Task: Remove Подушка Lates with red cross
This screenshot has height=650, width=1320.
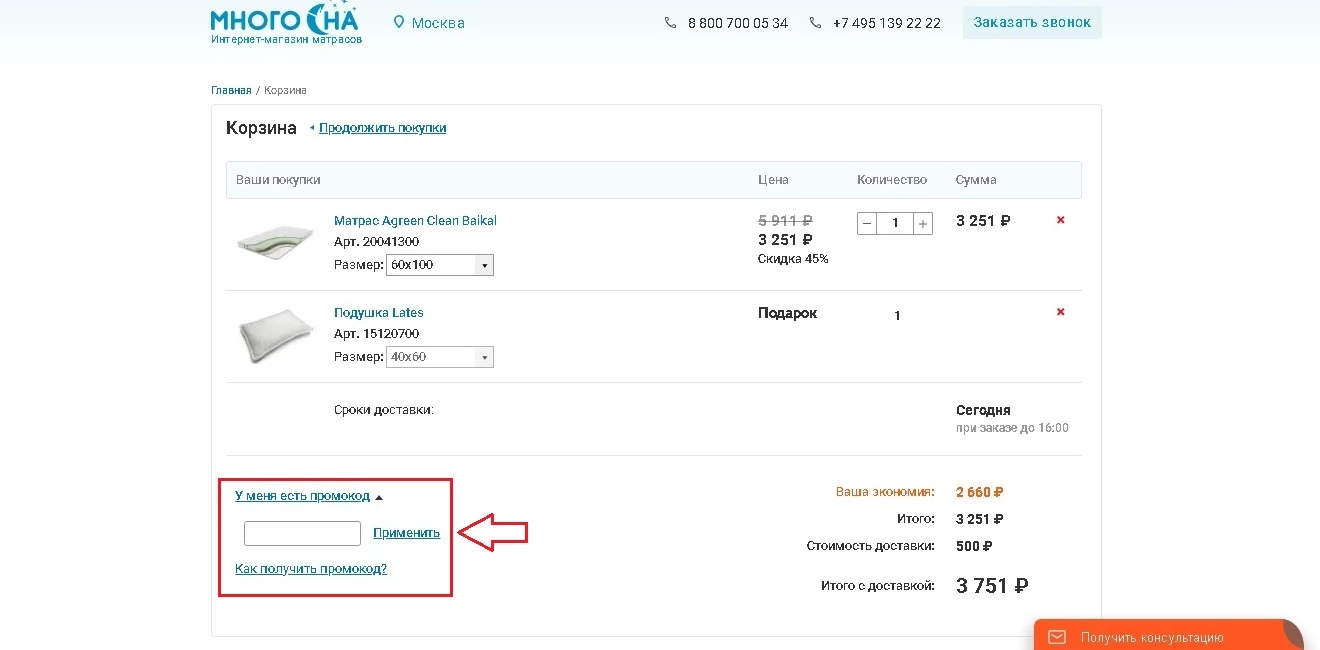Action: [1061, 312]
